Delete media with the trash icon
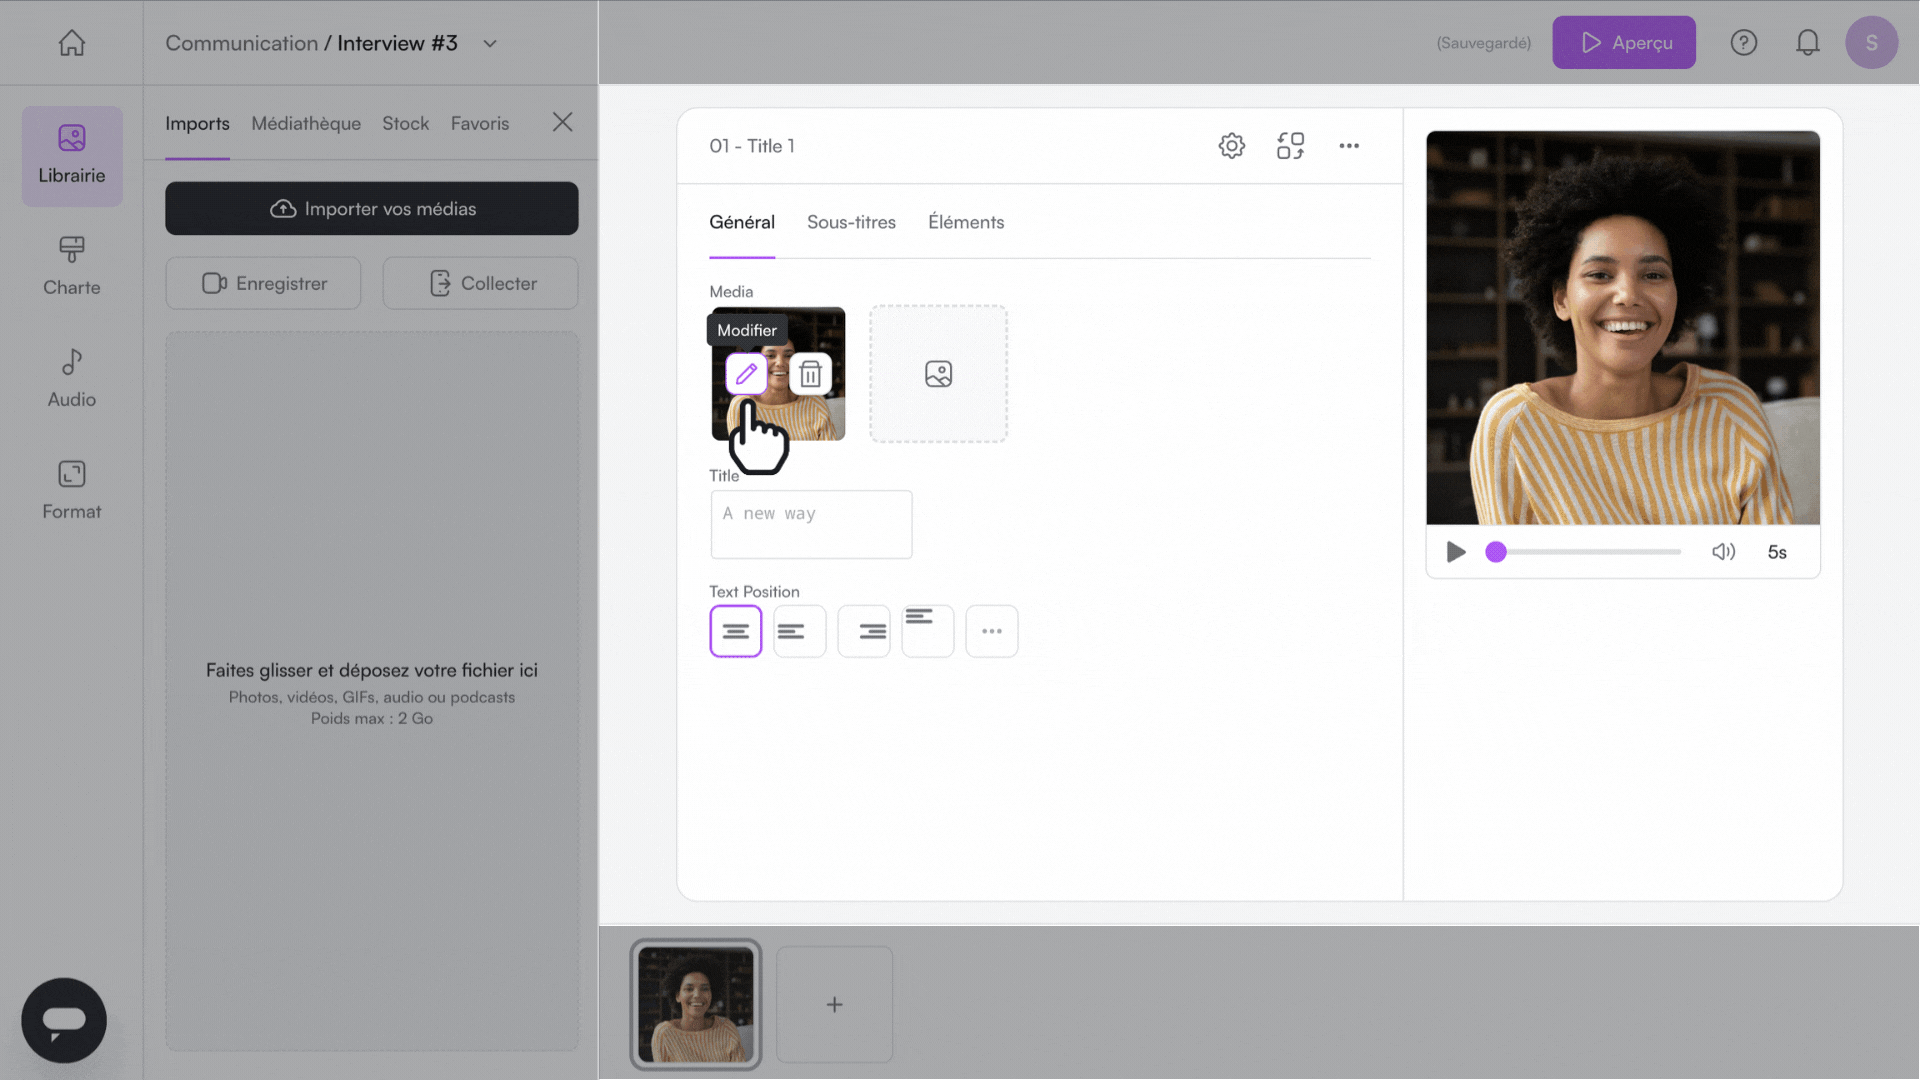Screen dimensions: 1920x1080 point(810,374)
